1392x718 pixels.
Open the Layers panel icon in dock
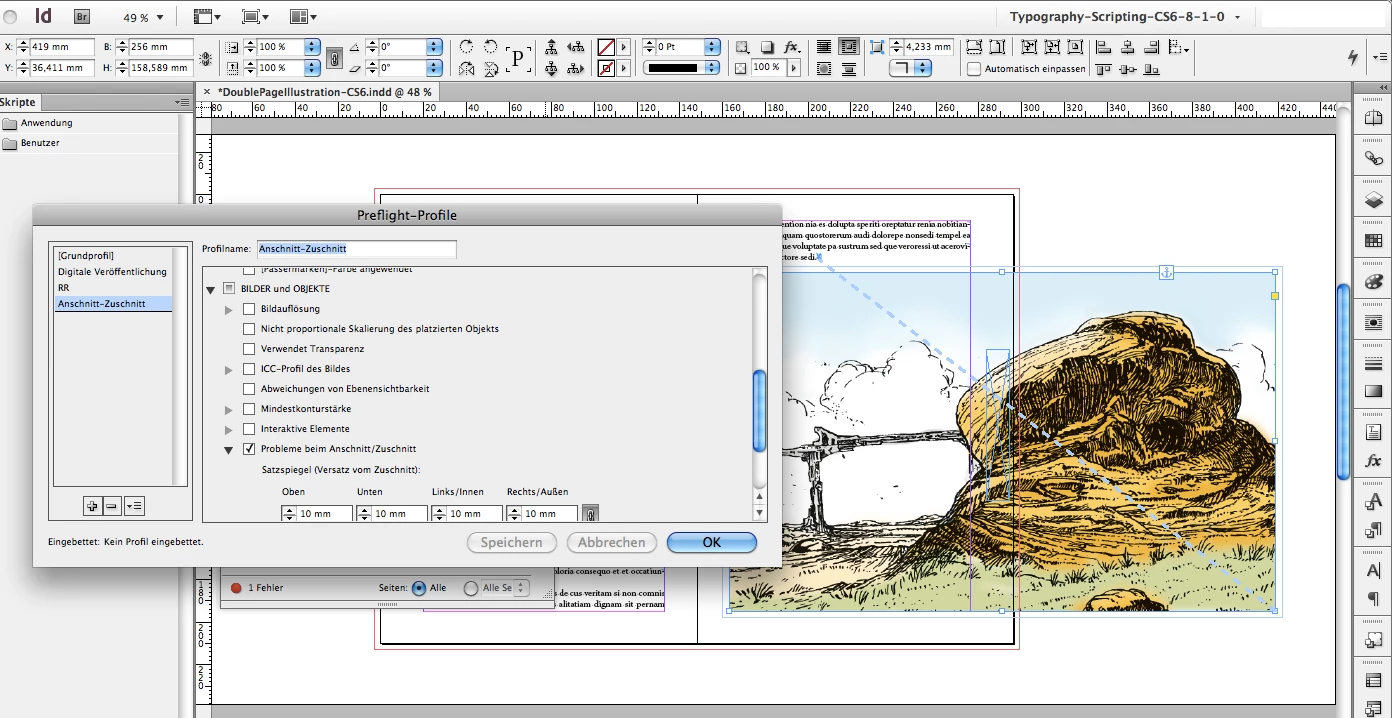1373,199
